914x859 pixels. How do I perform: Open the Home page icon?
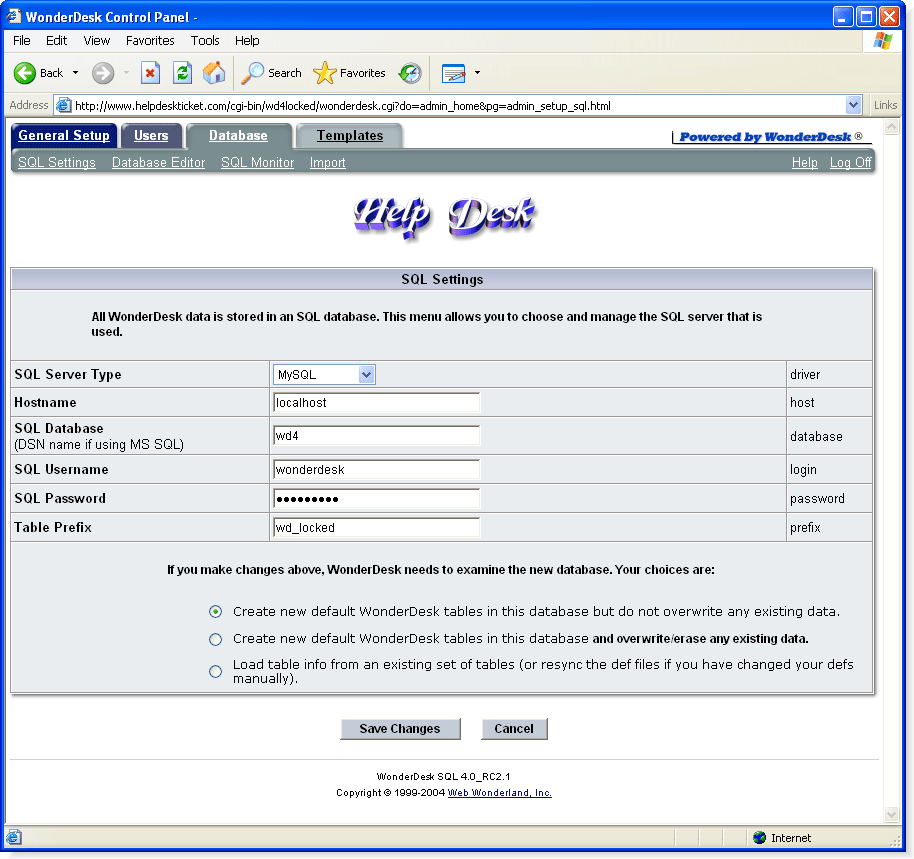pyautogui.click(x=214, y=73)
